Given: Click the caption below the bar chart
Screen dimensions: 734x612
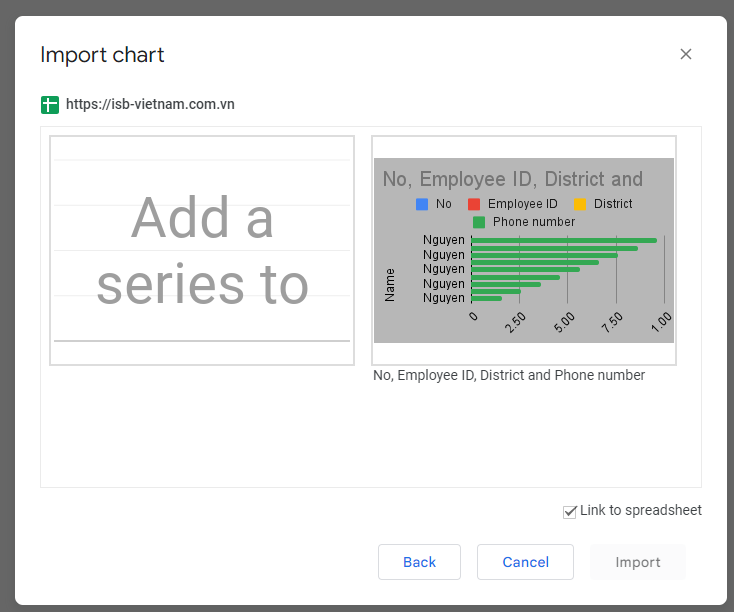Looking at the screenshot, I should point(509,376).
